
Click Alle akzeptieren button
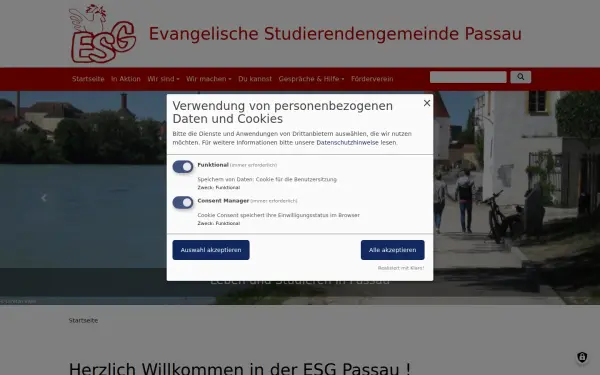pos(393,250)
